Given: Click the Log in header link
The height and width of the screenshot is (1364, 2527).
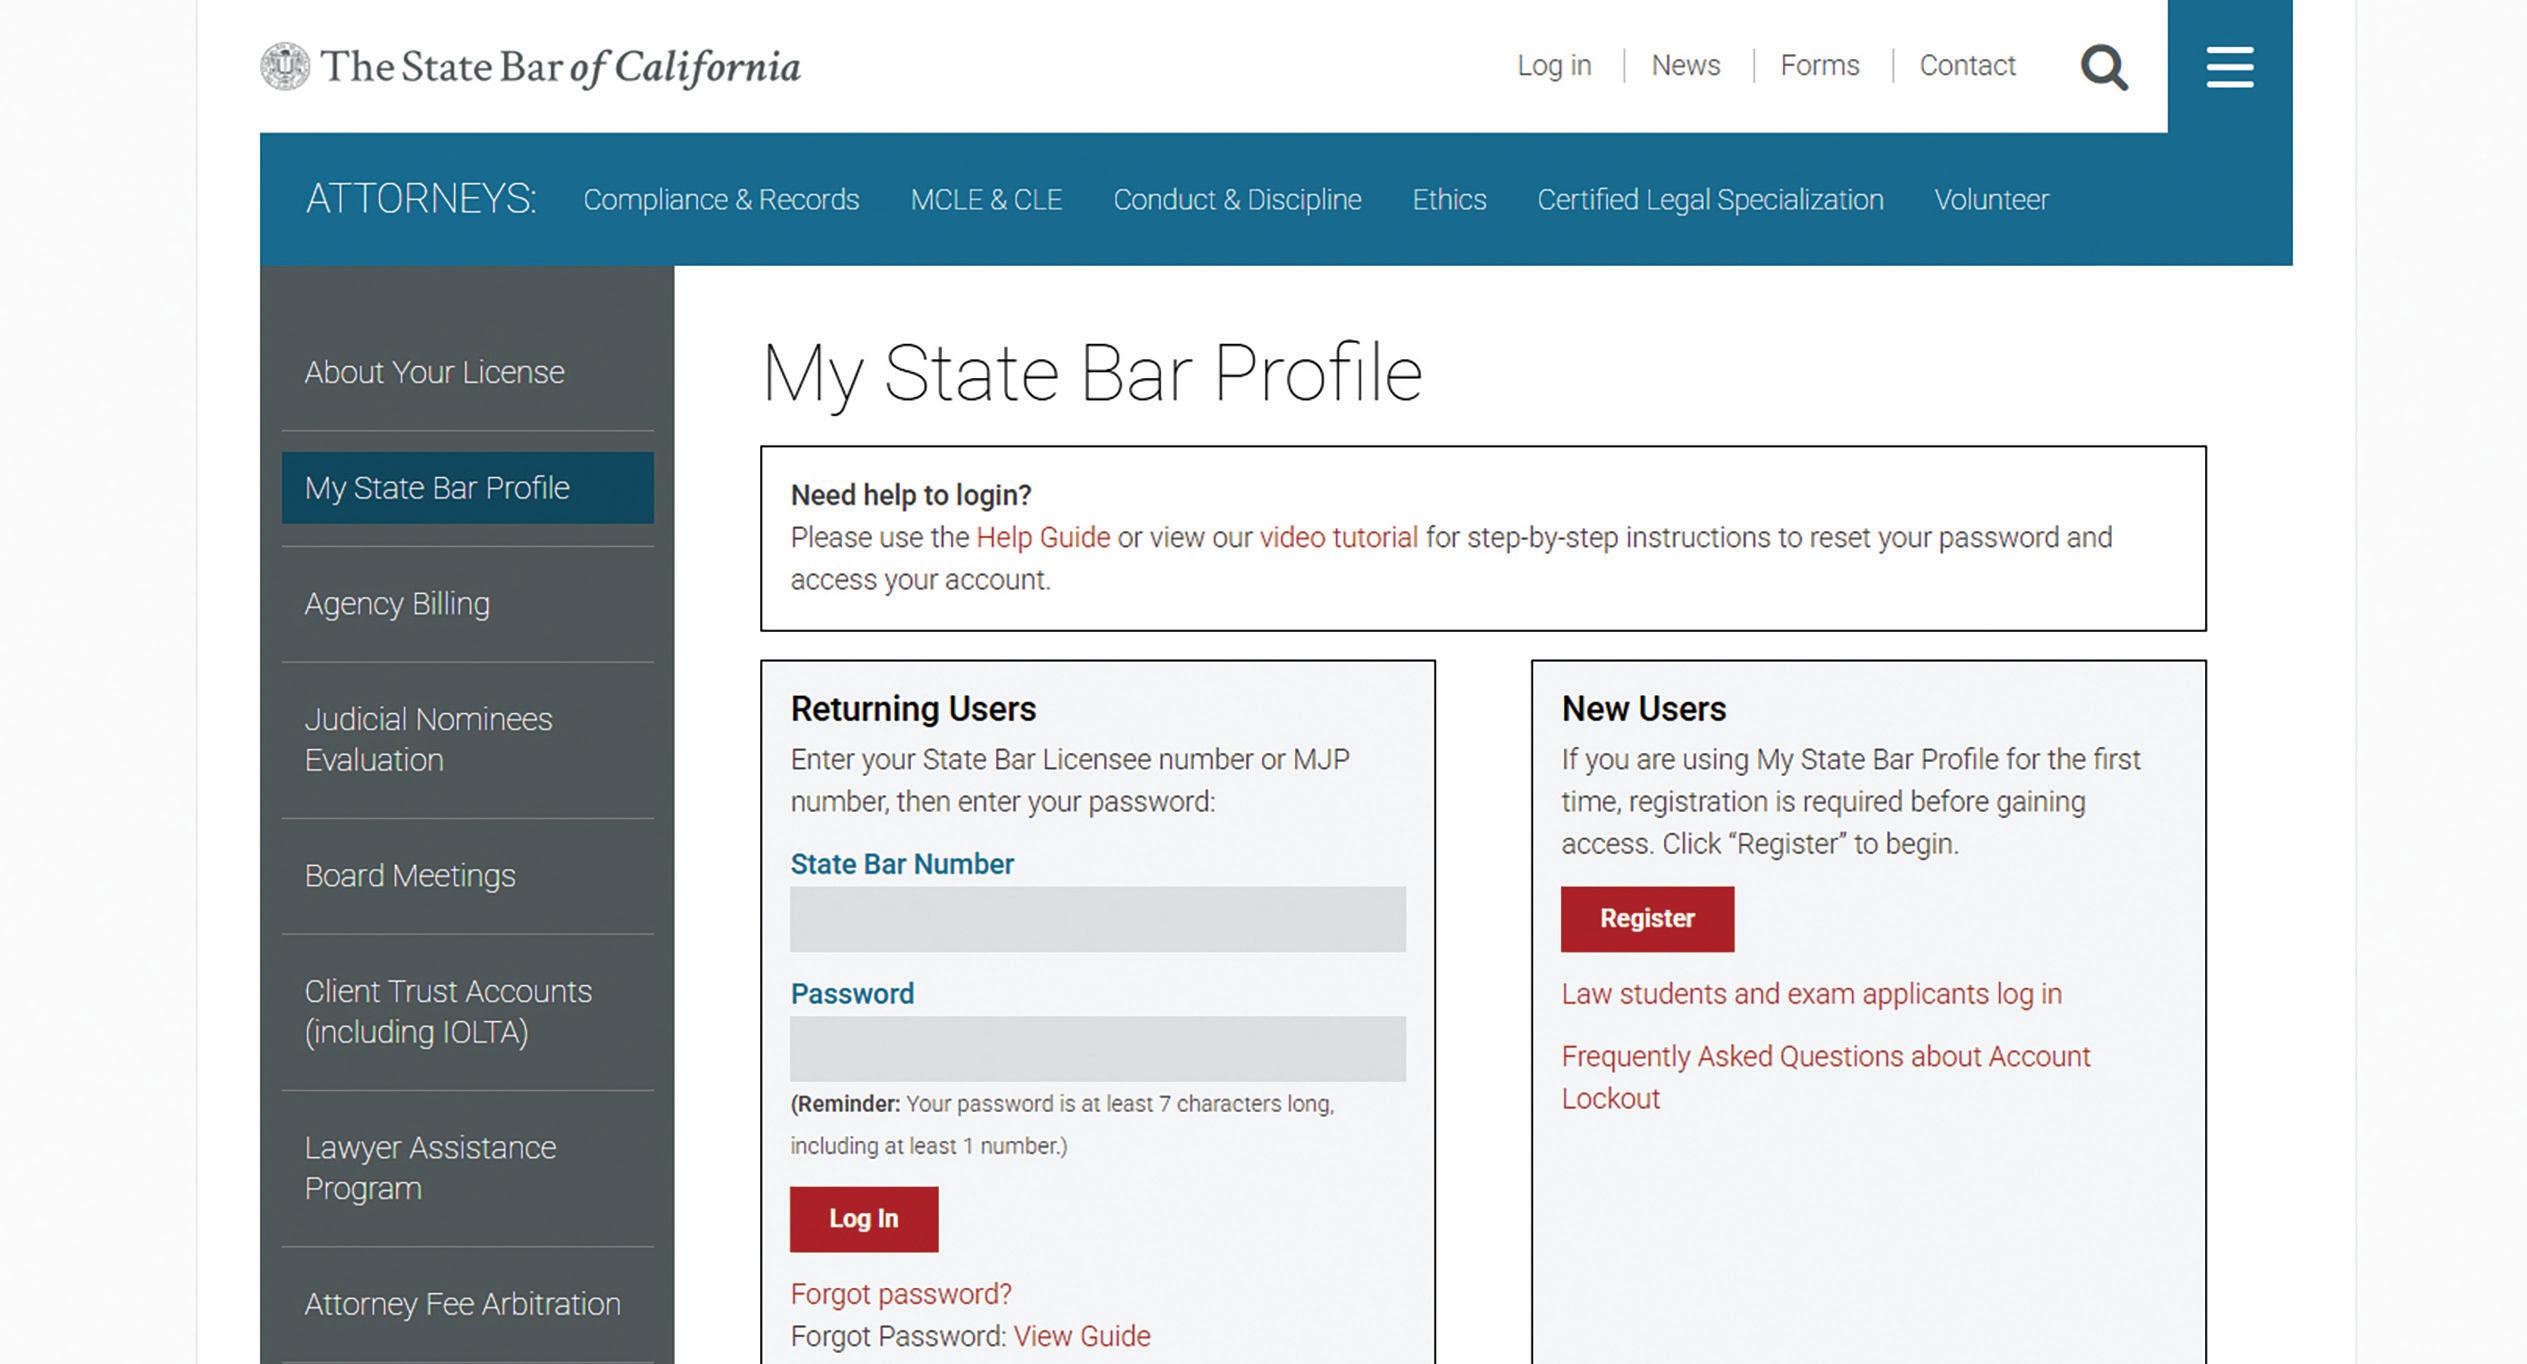Looking at the screenshot, I should point(1553,66).
